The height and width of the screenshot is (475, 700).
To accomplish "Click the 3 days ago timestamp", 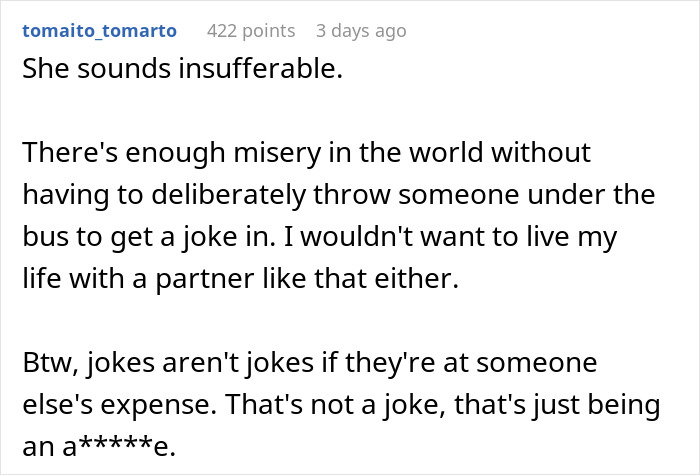I will (x=360, y=30).
